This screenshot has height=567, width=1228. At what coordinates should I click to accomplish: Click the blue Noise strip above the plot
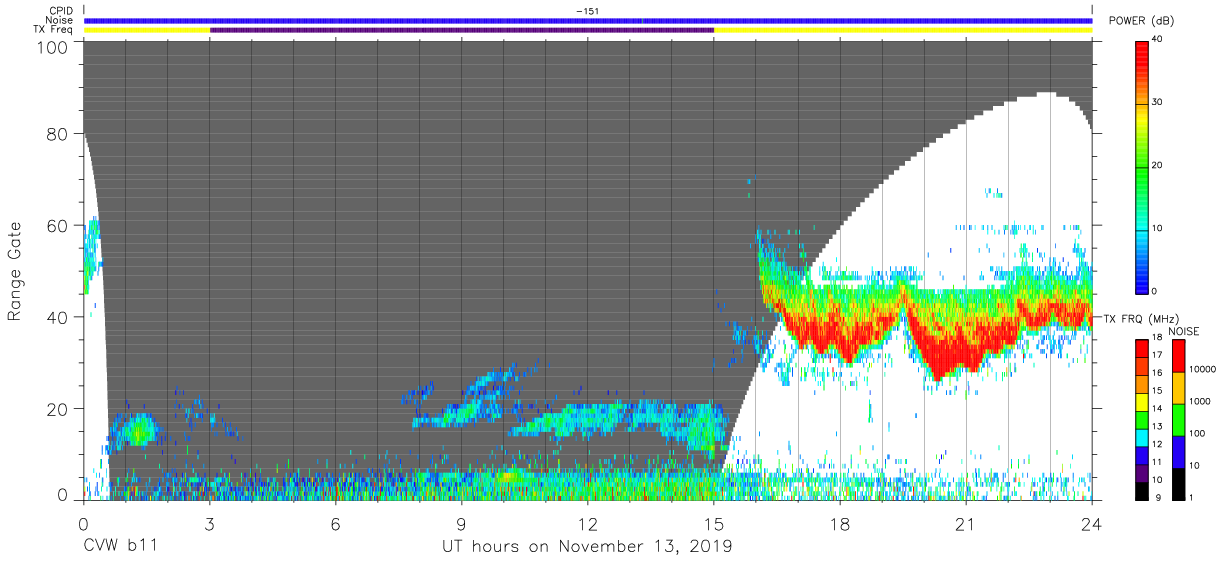coord(588,20)
